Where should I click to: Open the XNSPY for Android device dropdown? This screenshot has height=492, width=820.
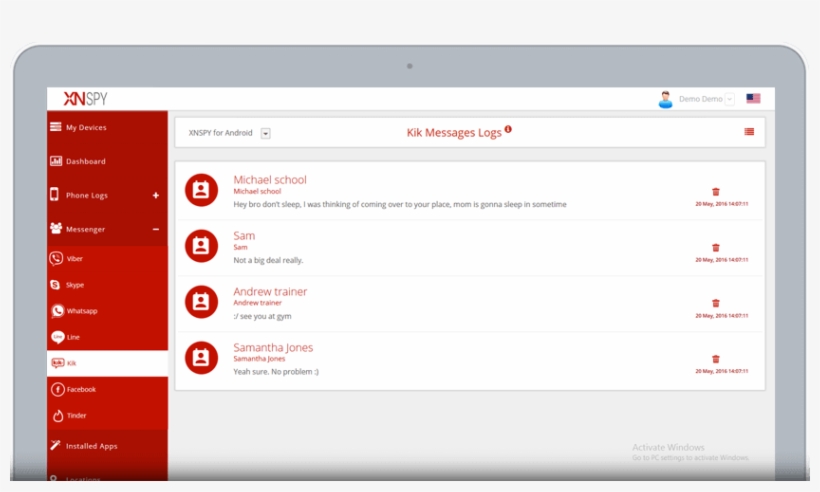[x=266, y=133]
